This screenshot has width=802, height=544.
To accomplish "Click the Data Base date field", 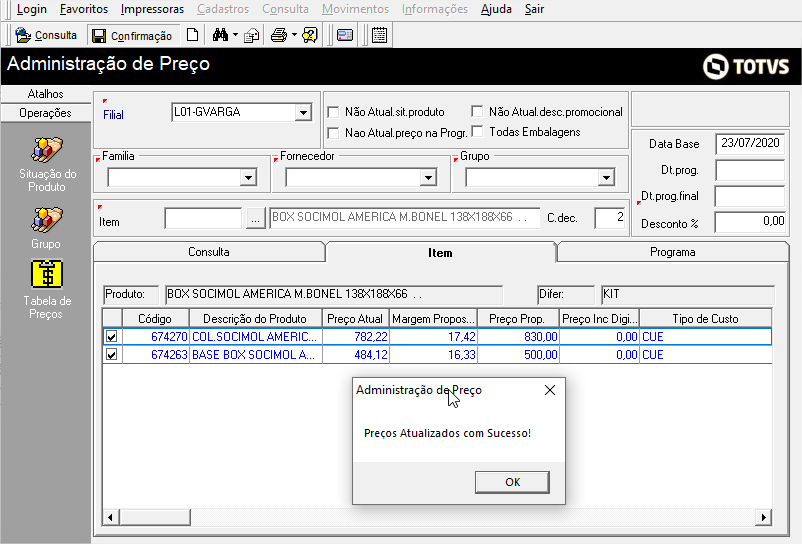I will [x=750, y=143].
